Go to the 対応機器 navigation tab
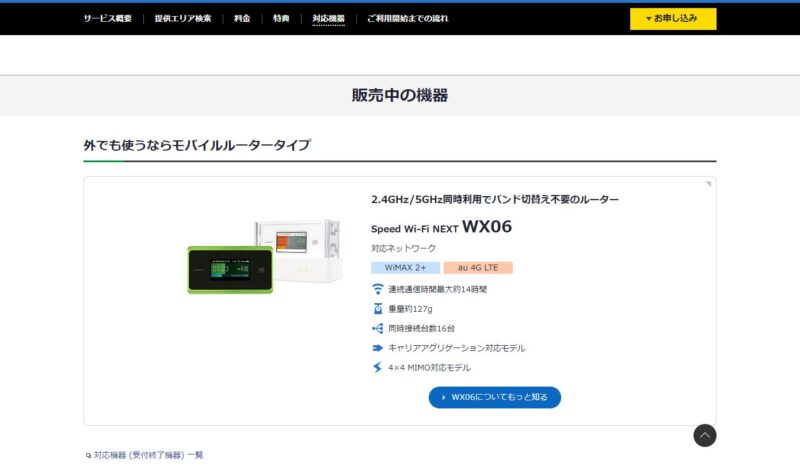Viewport: 800px width, 470px height. 329,19
